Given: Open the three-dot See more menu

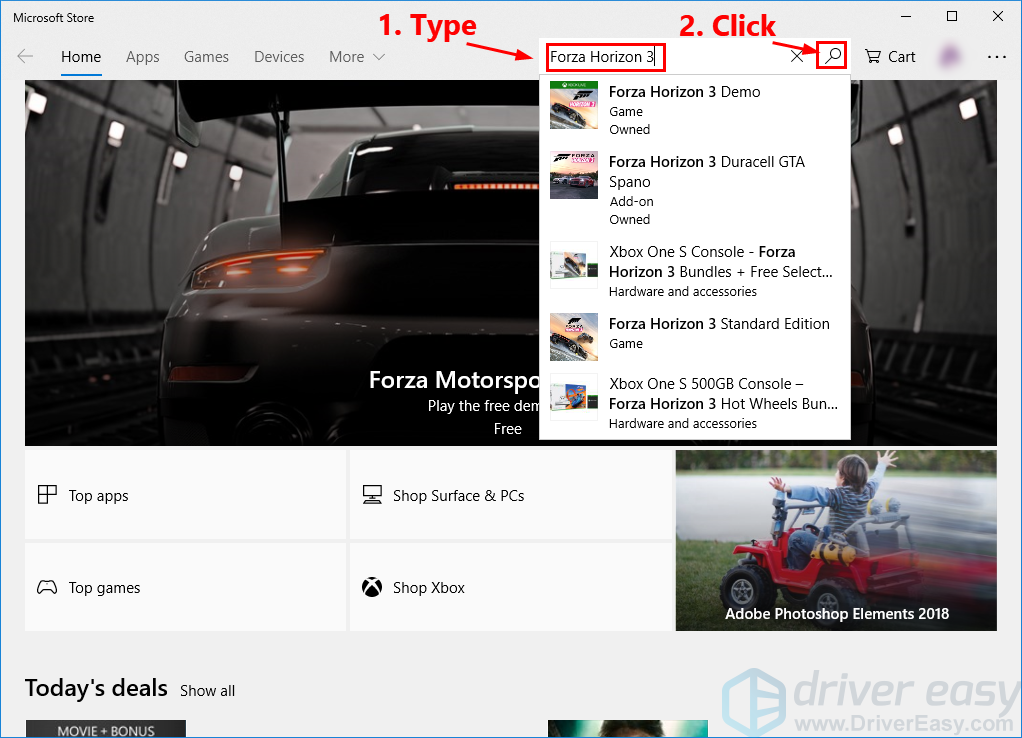Looking at the screenshot, I should tap(996, 57).
